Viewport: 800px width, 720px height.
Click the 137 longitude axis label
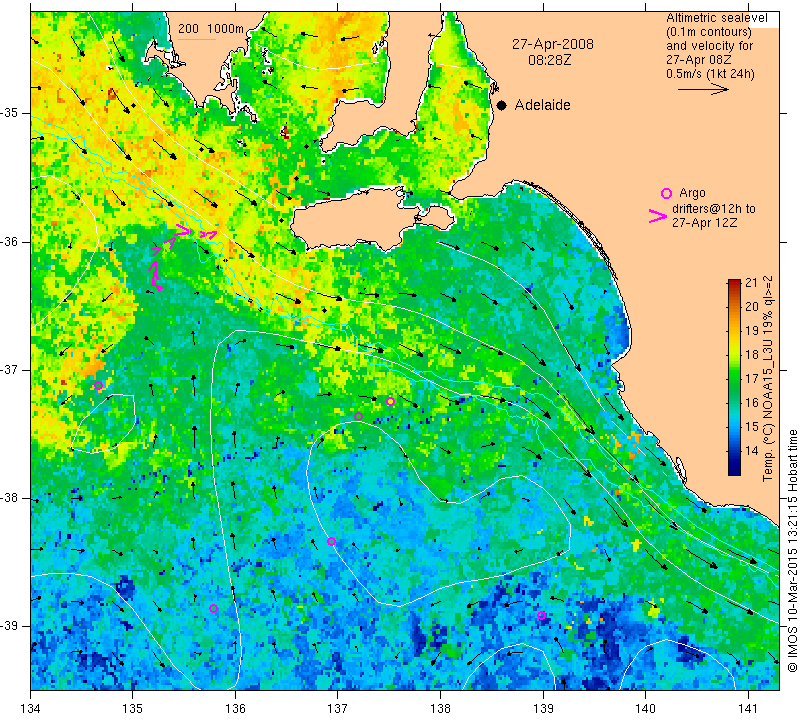click(x=338, y=709)
